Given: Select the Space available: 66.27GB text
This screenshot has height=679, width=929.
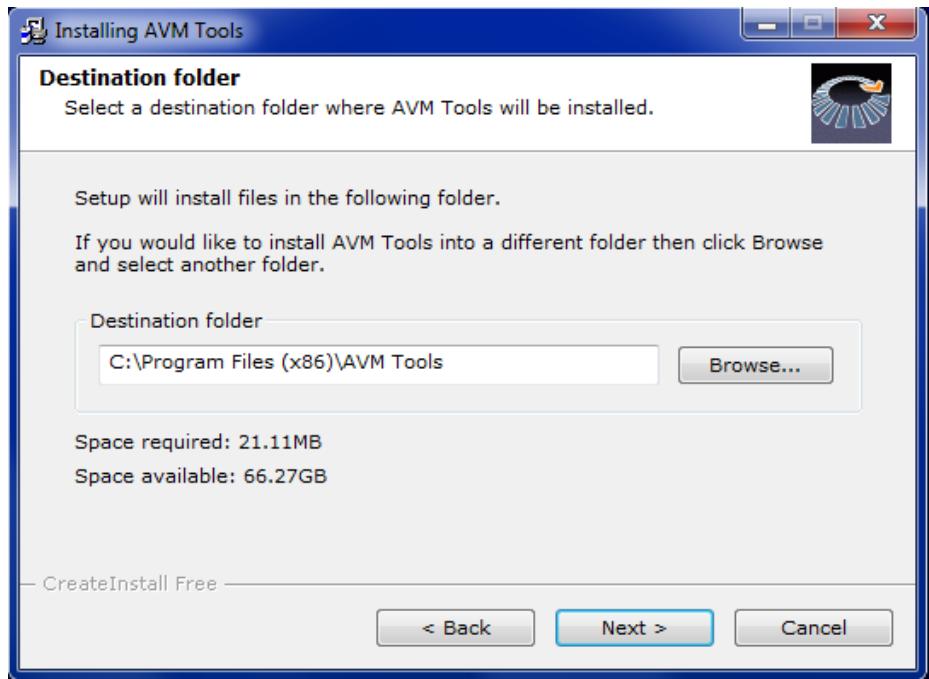Looking at the screenshot, I should (x=201, y=476).
